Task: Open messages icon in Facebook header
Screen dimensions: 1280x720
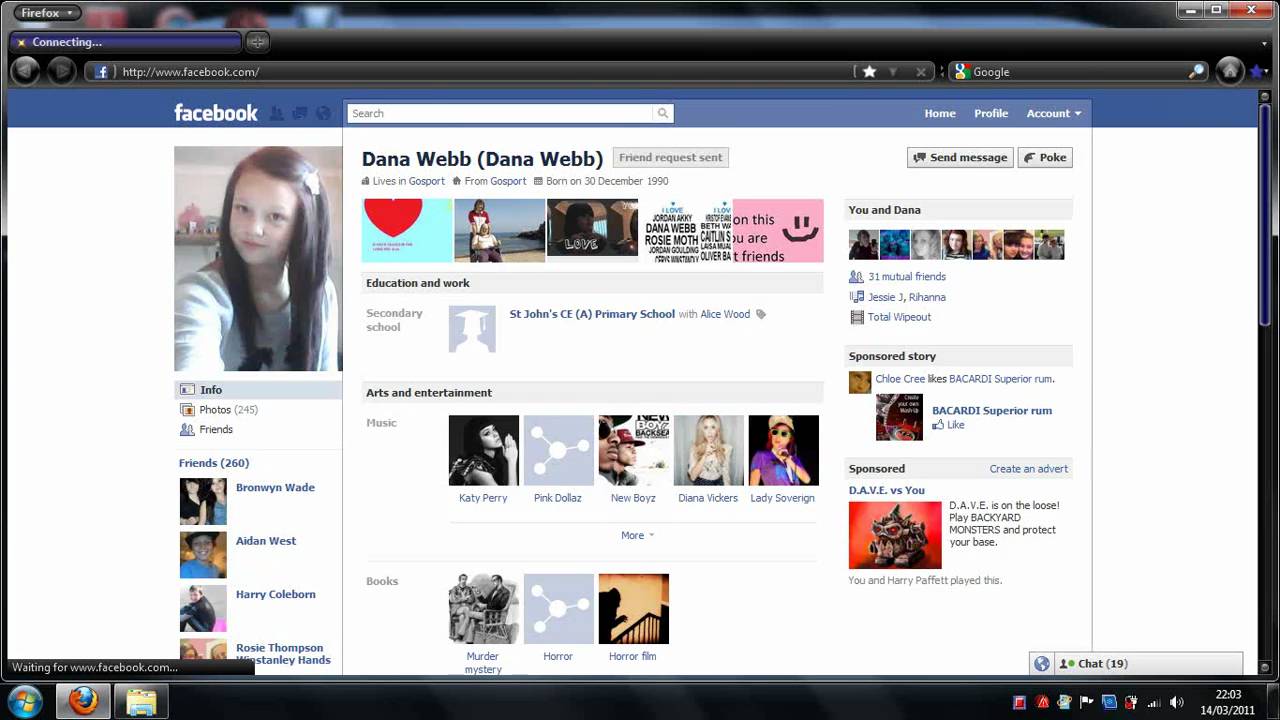Action: tap(299, 113)
